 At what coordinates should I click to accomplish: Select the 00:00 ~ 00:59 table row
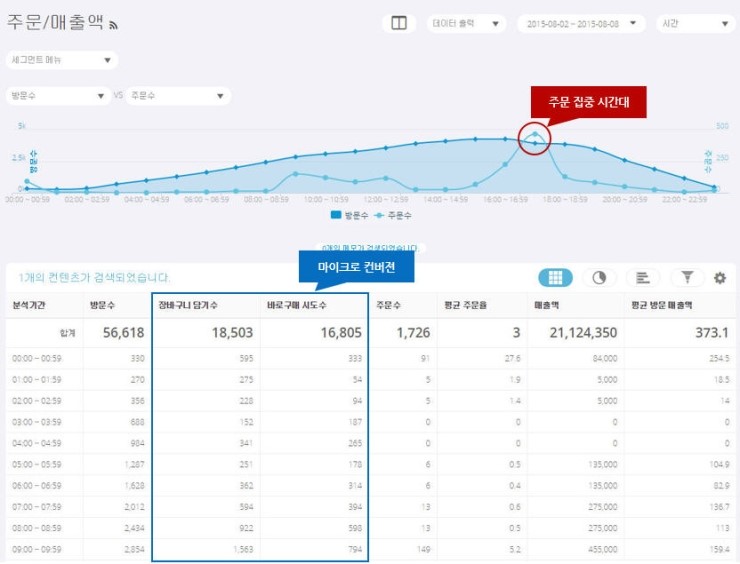[40, 358]
